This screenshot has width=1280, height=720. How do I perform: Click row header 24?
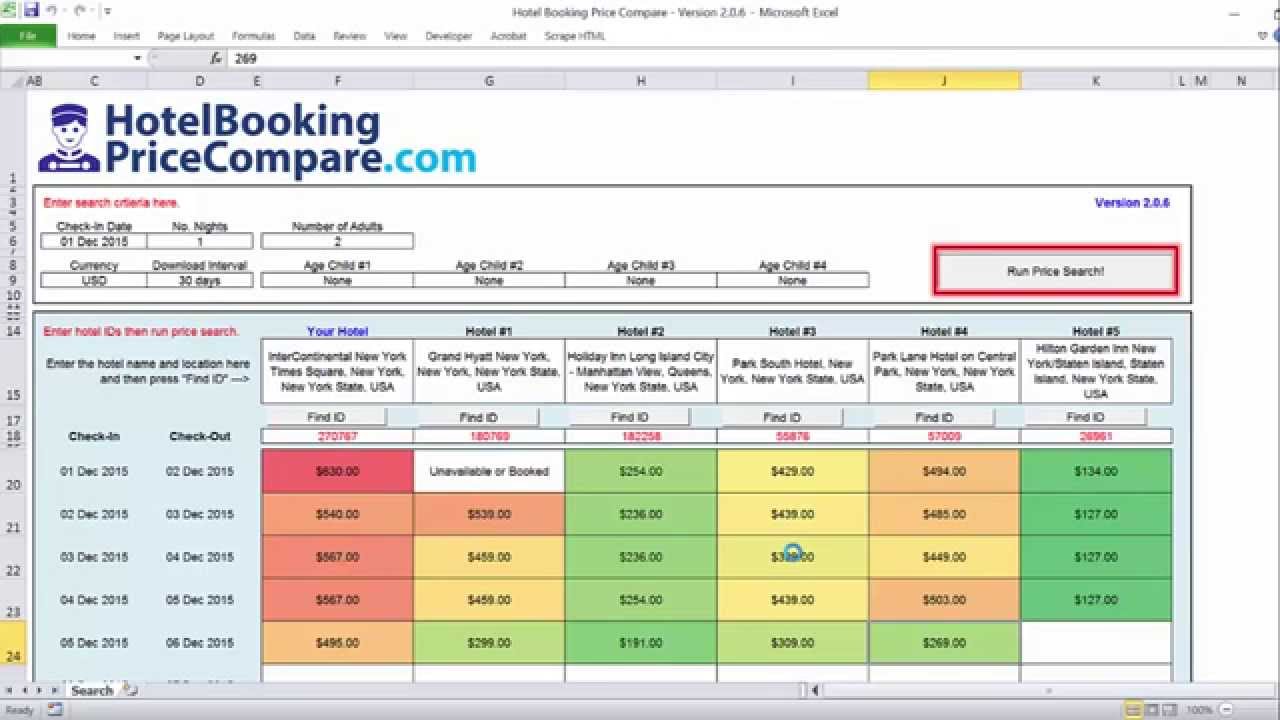click(x=13, y=642)
